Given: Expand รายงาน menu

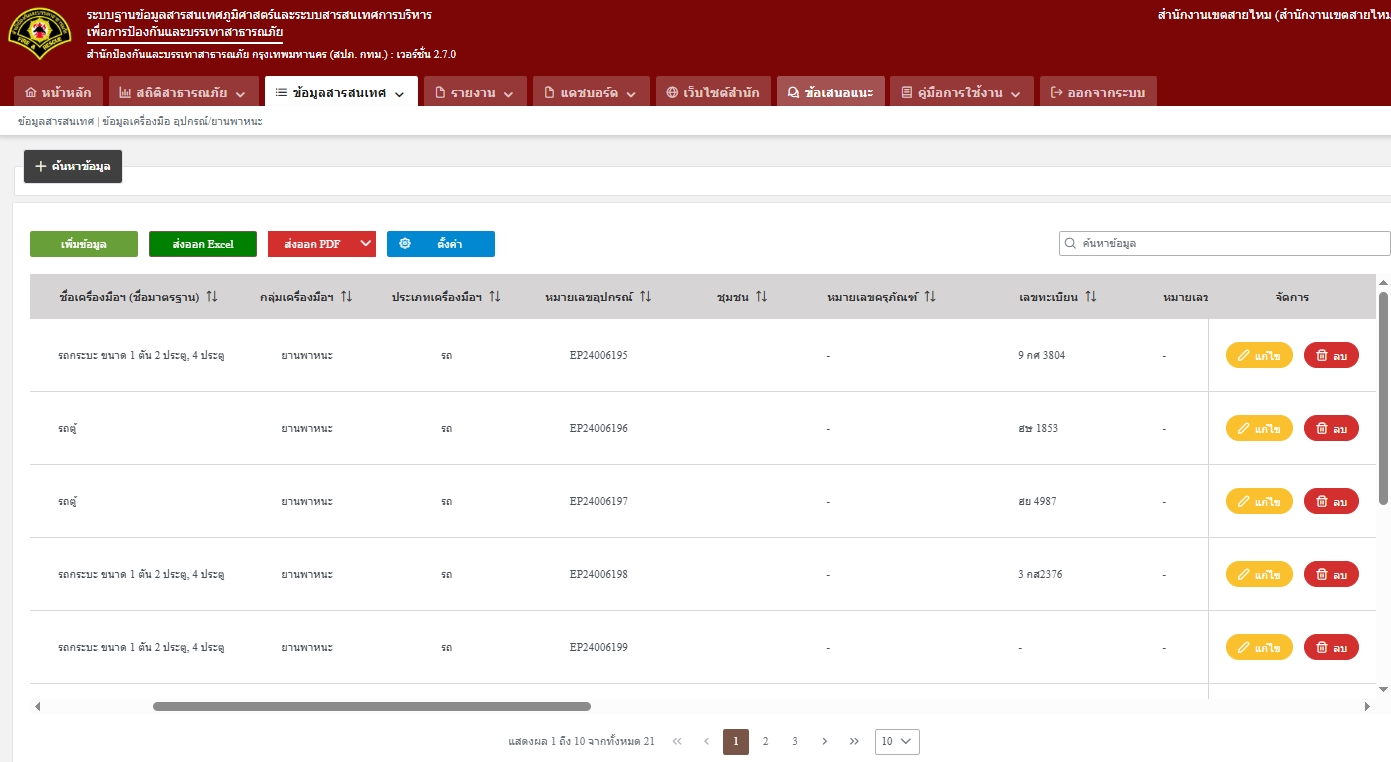Looking at the screenshot, I should 475,92.
